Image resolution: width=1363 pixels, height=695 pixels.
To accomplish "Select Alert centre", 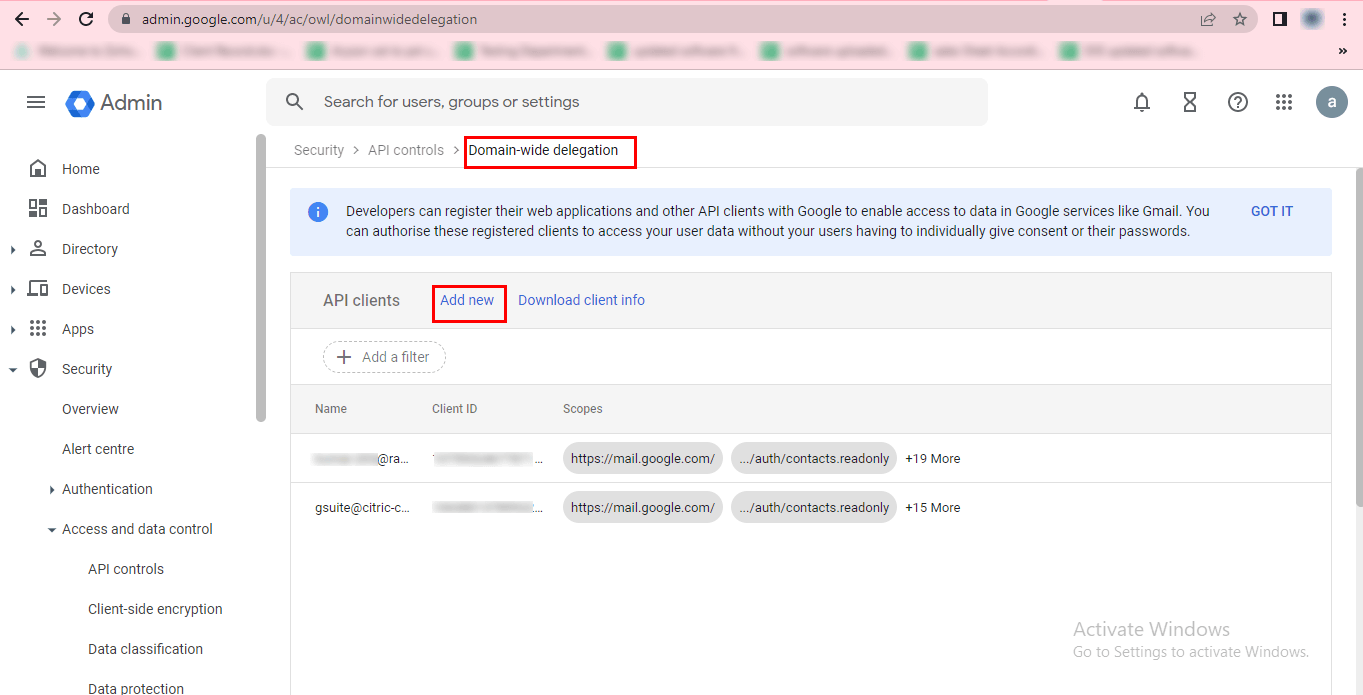I will pos(98,449).
